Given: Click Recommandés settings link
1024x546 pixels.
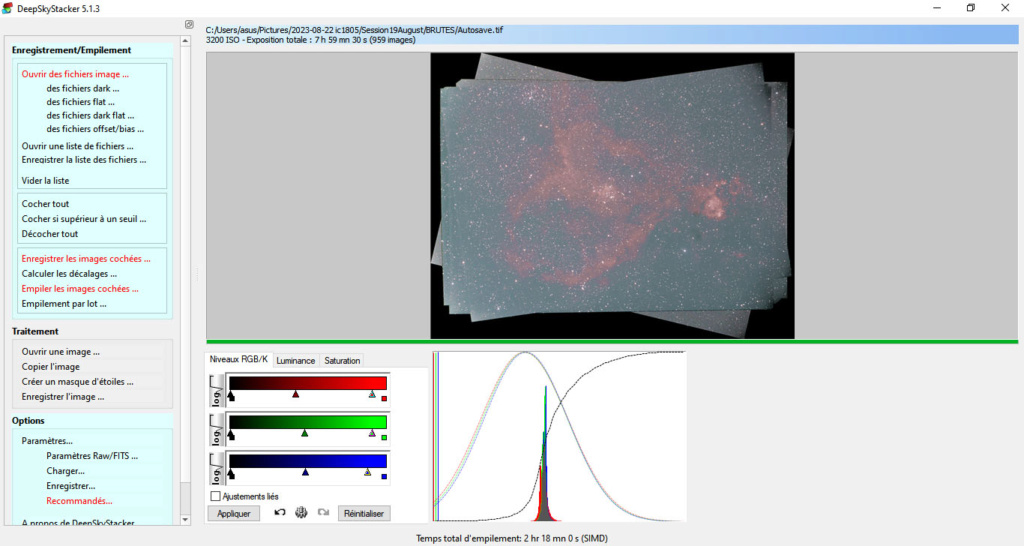Looking at the screenshot, I should pyautogui.click(x=79, y=501).
